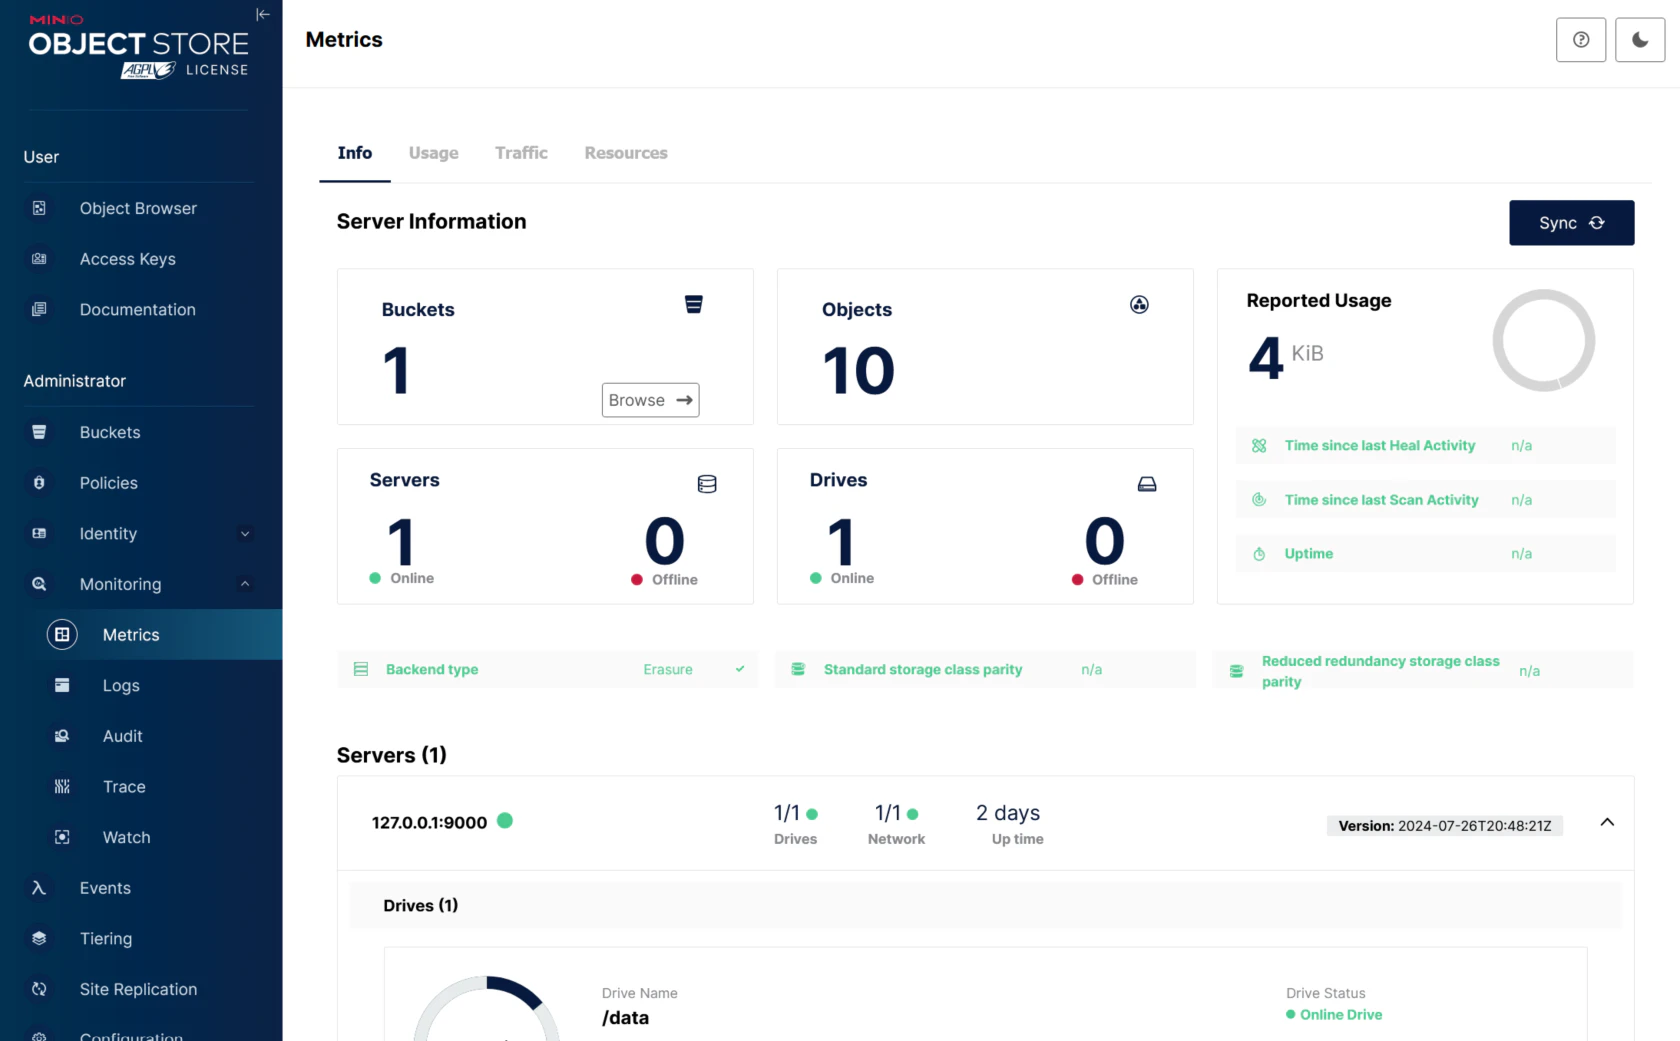Go to Site Replication
Screen dimensions: 1680x1041
[138, 989]
